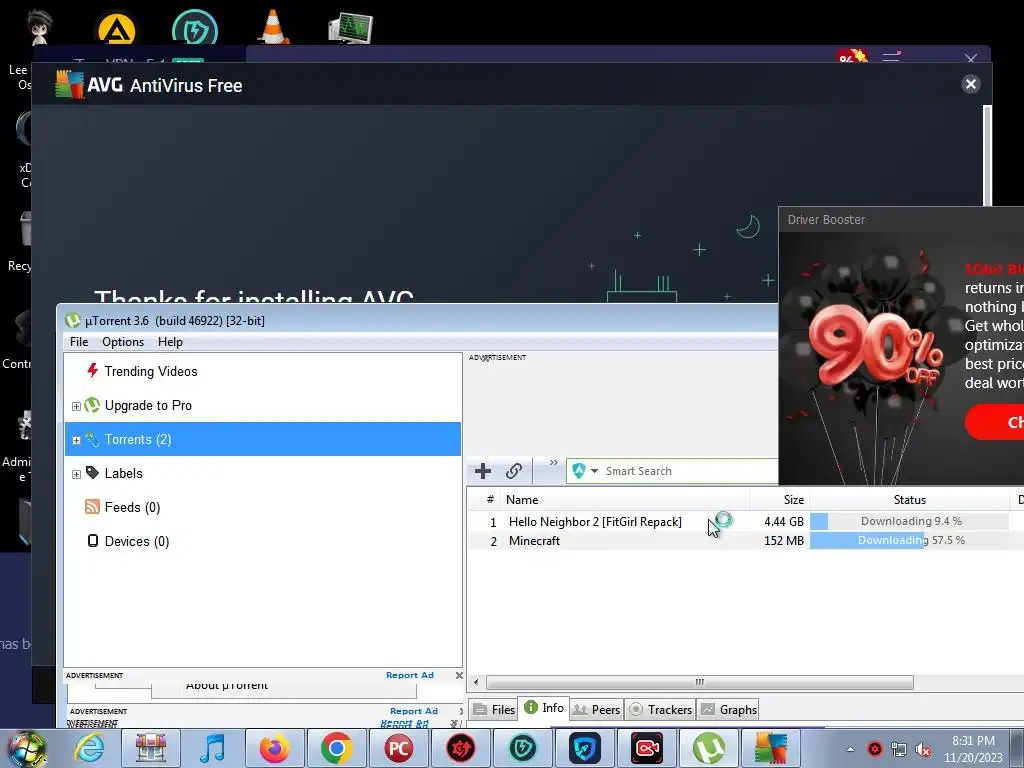Open the File menu in µTorrent

79,342
